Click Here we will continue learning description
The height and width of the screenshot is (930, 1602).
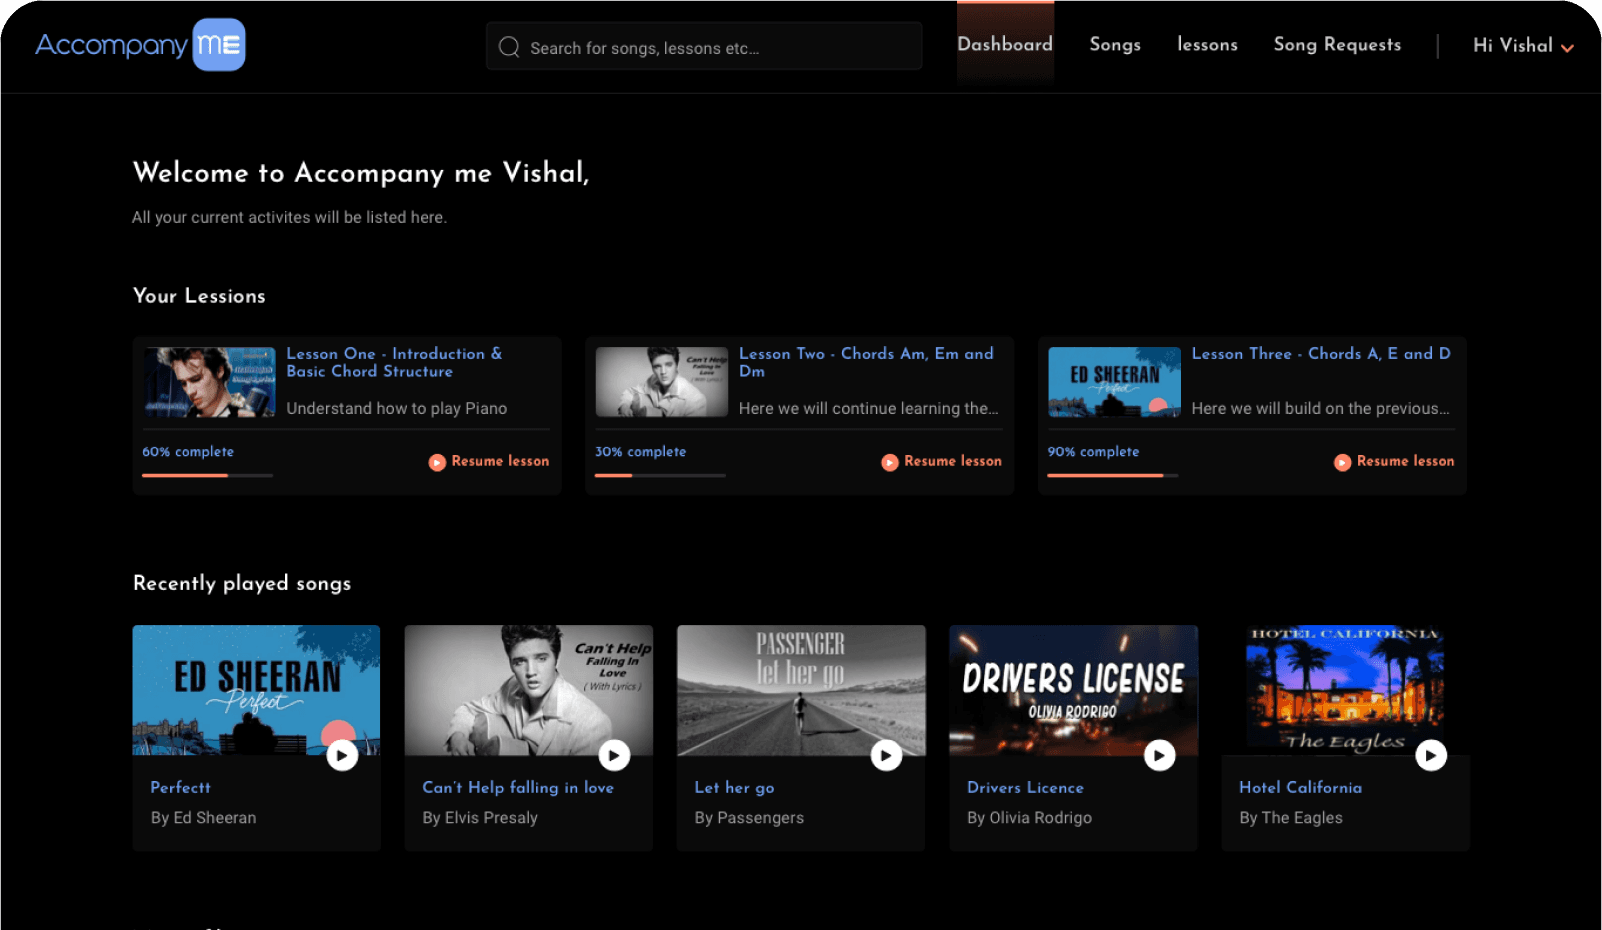coord(868,408)
